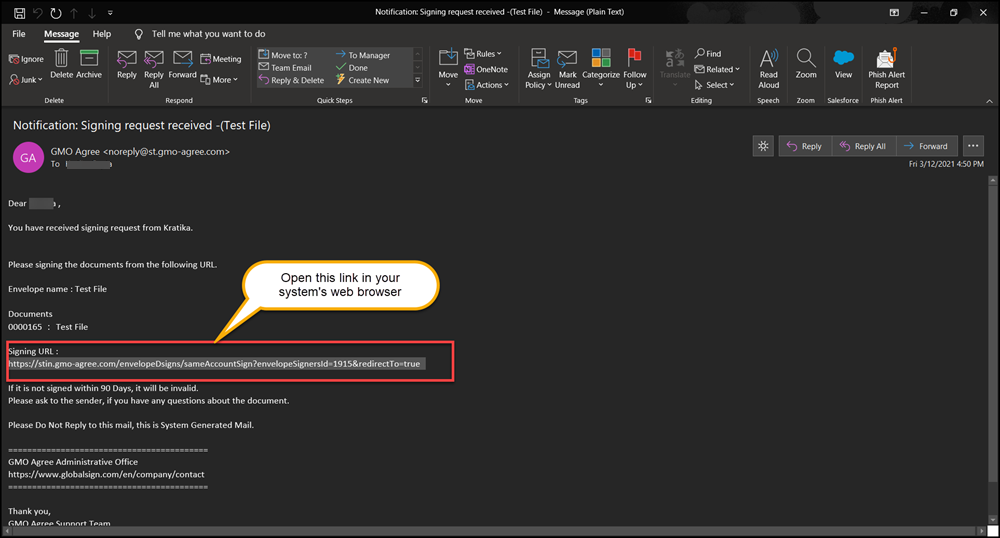Expand the Junk dropdown

pyautogui.click(x=26, y=80)
